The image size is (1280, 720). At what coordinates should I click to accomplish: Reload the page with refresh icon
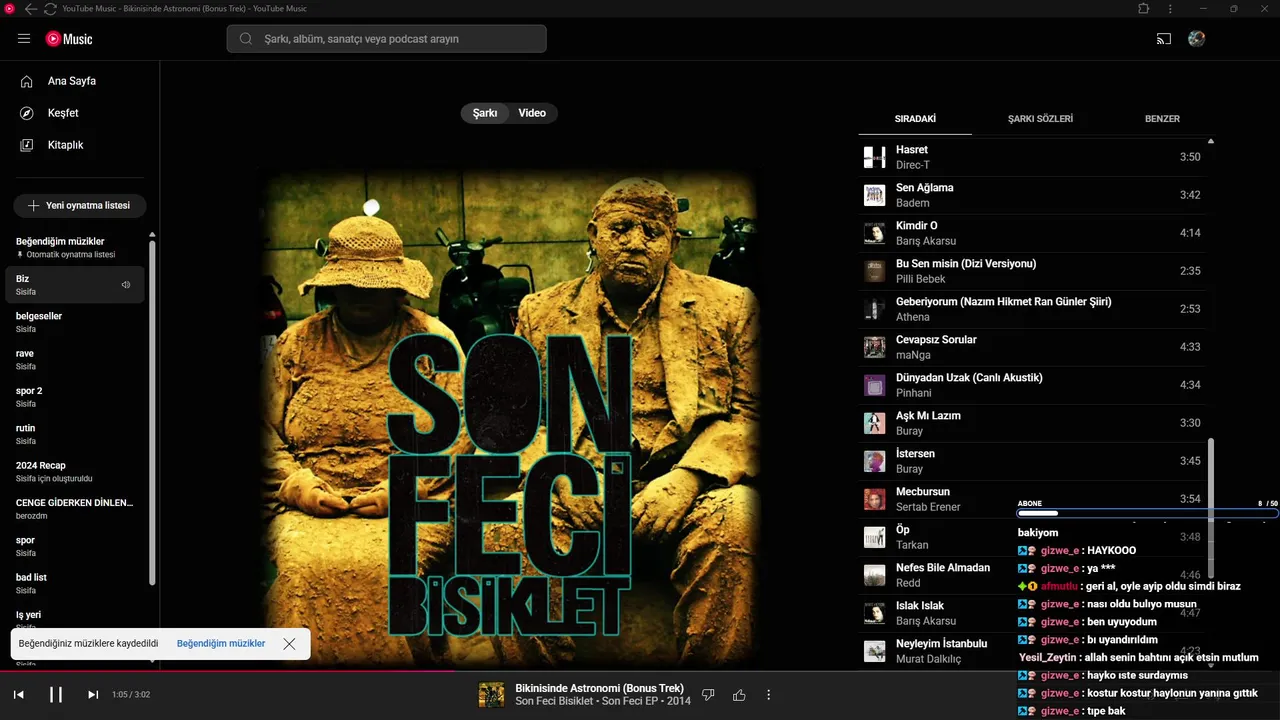[50, 8]
